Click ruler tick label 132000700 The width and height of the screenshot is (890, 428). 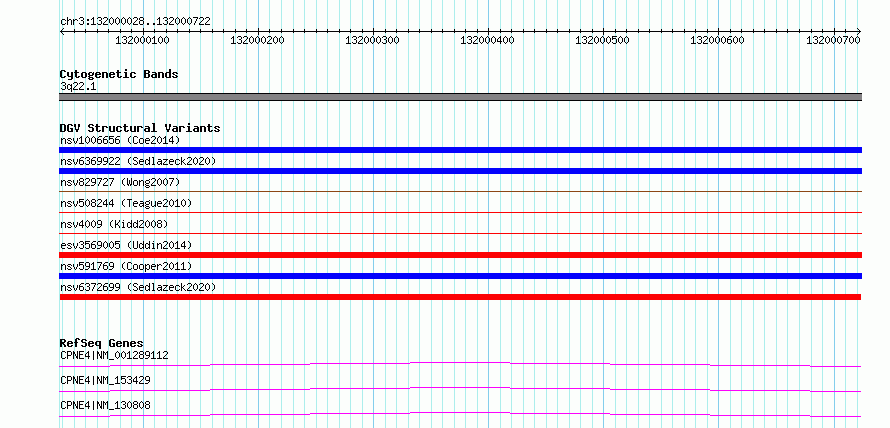[833, 40]
